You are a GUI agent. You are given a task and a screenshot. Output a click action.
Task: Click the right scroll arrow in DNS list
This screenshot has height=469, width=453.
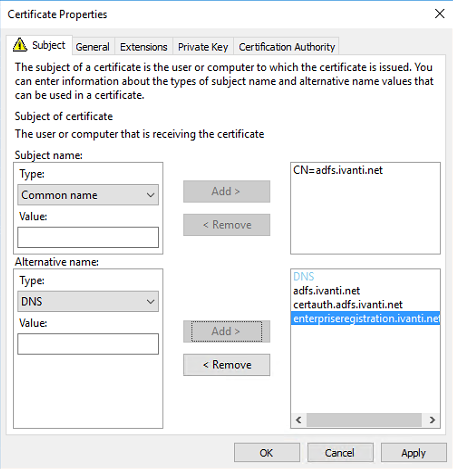click(x=432, y=420)
